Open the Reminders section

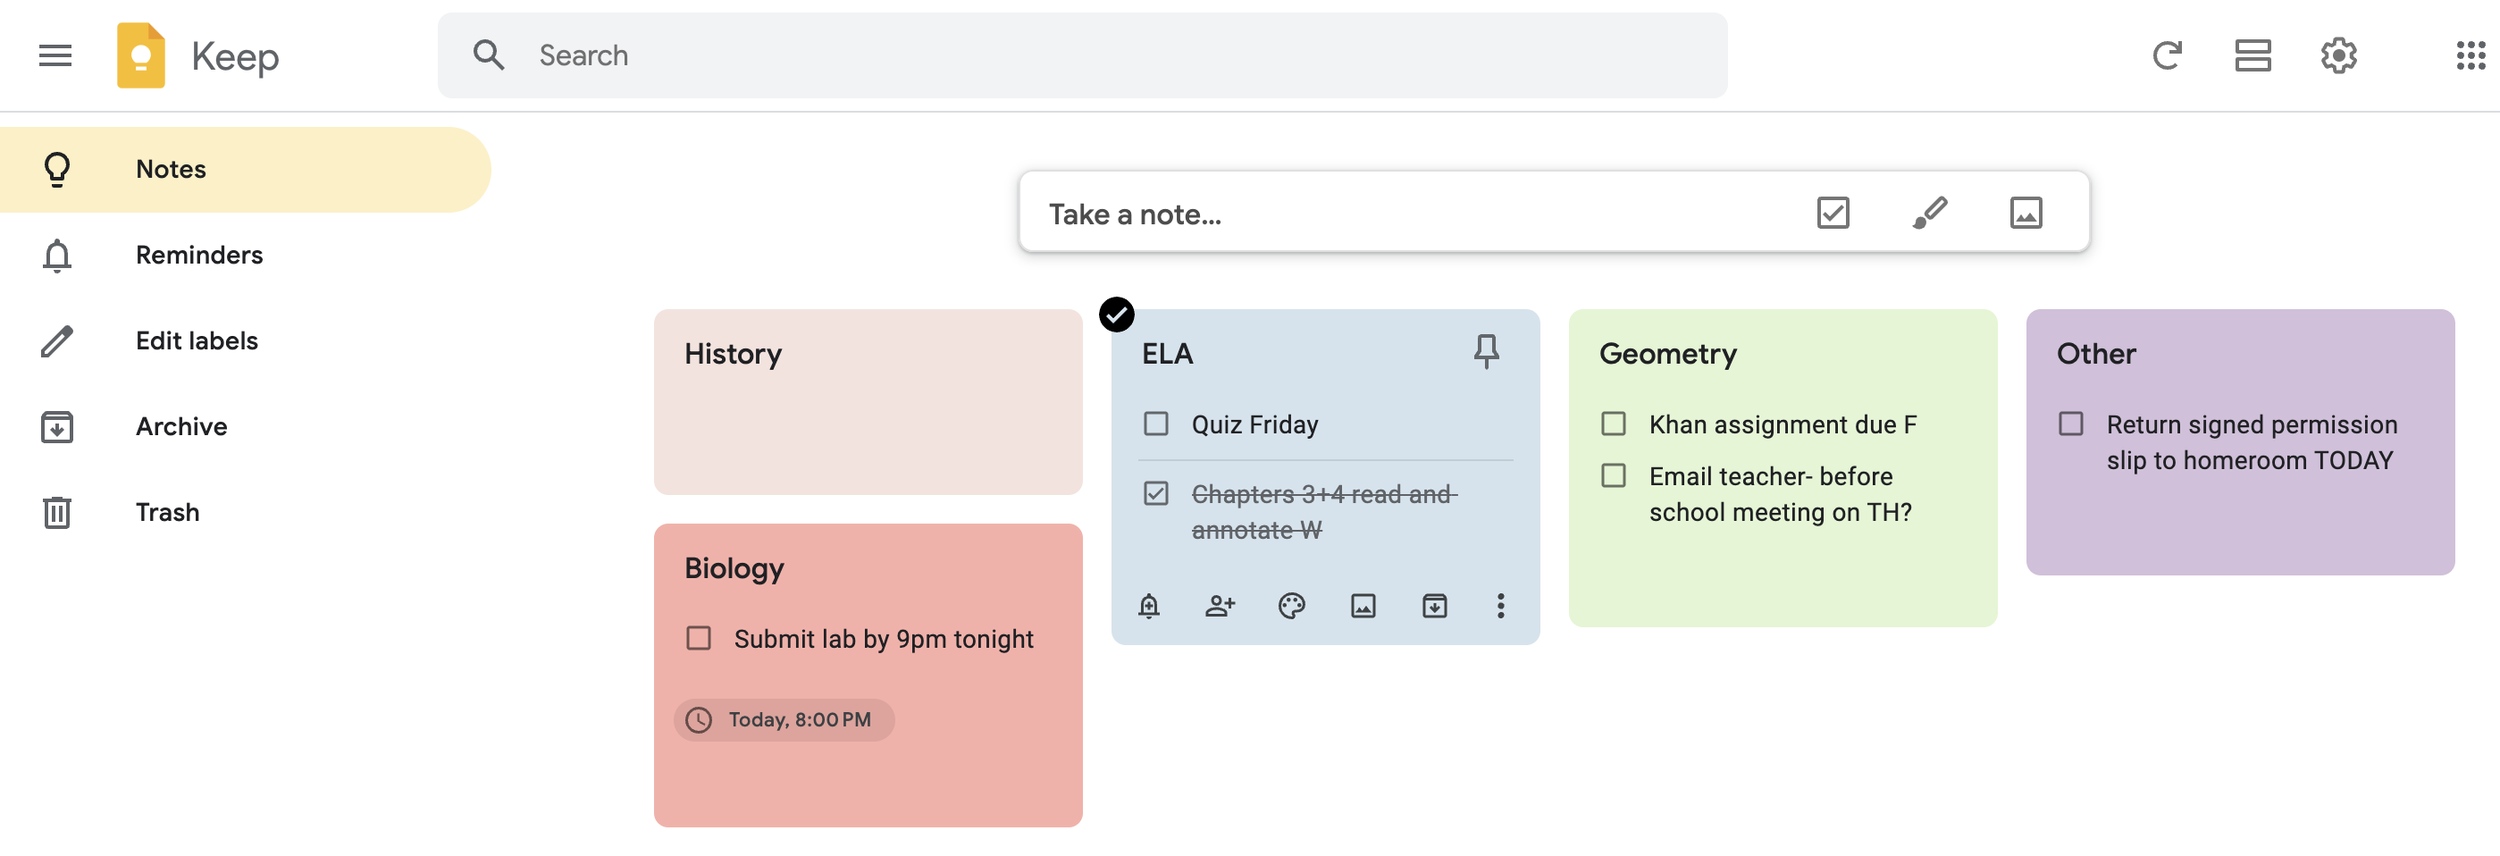pos(198,255)
